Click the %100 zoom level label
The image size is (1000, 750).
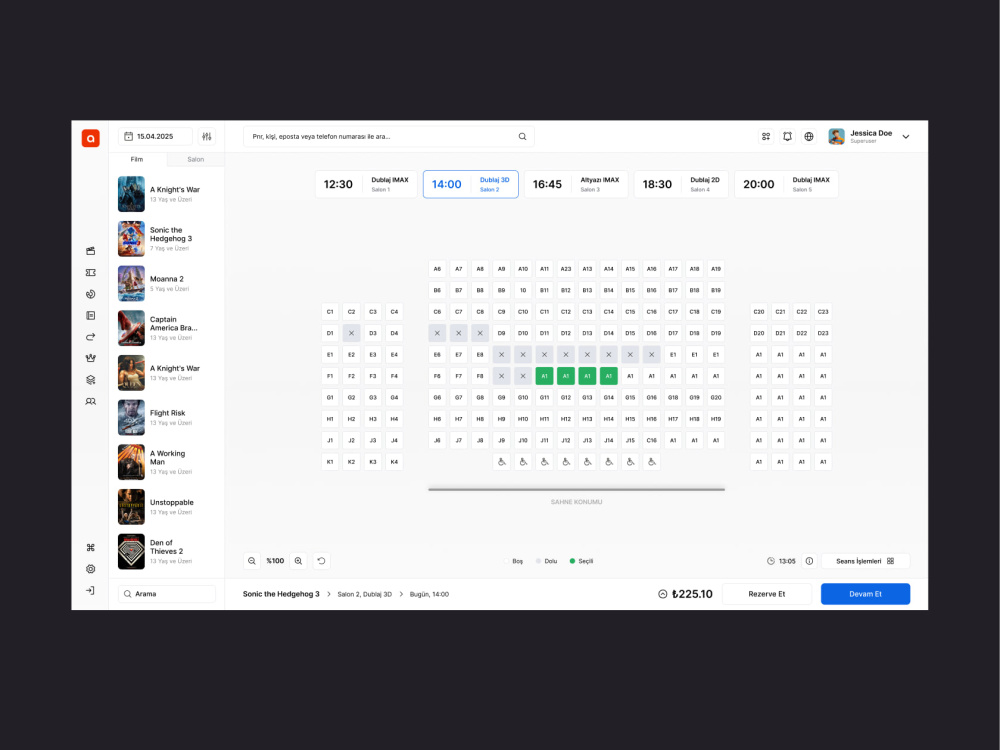pyautogui.click(x=275, y=561)
